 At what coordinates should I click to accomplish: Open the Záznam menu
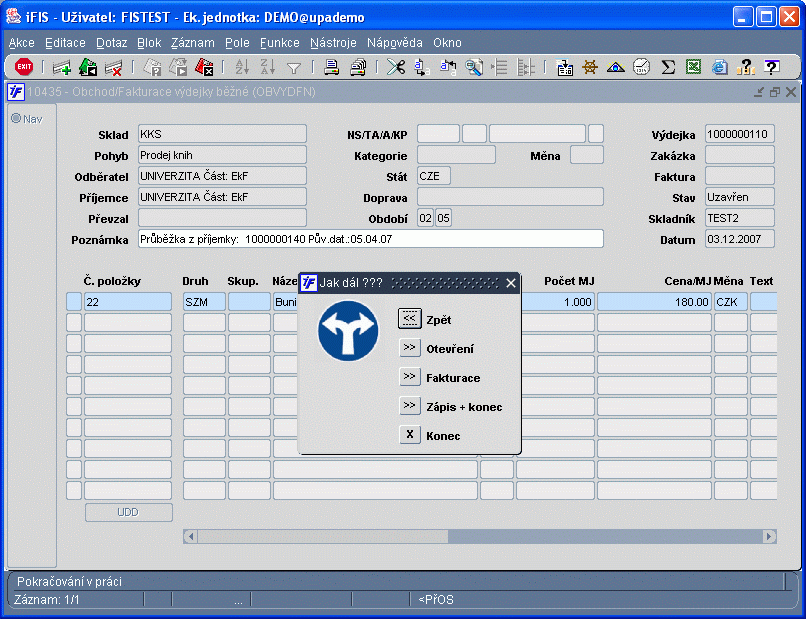tap(192, 43)
